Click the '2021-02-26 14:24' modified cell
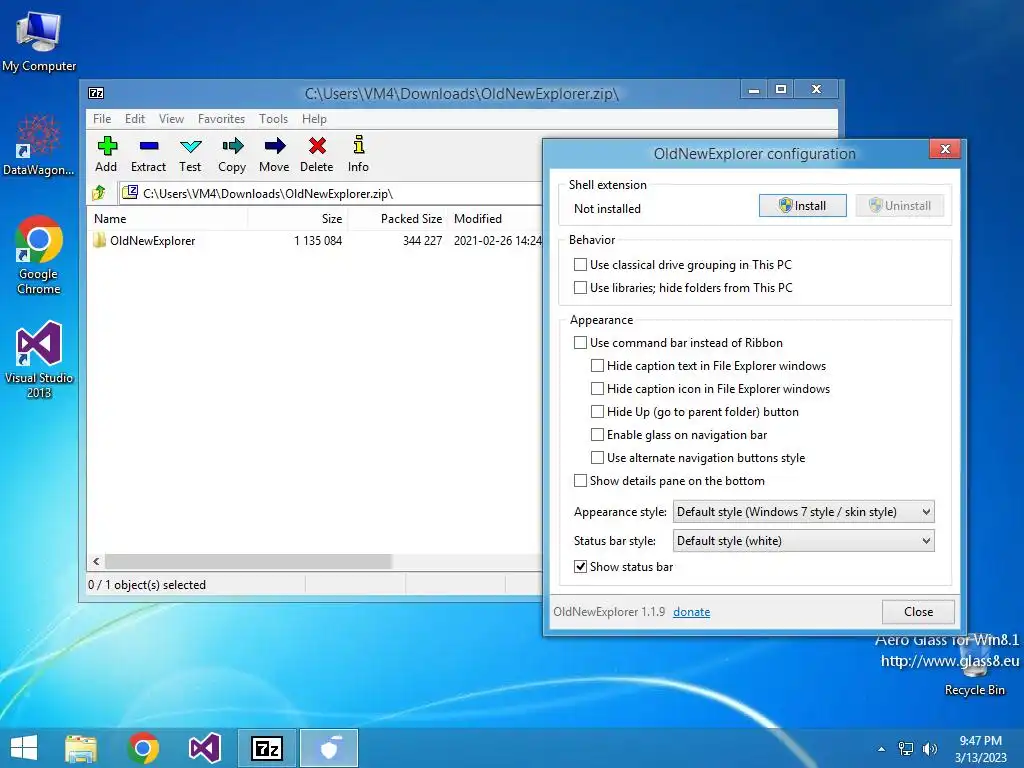1024x768 pixels. pyautogui.click(x=498, y=240)
